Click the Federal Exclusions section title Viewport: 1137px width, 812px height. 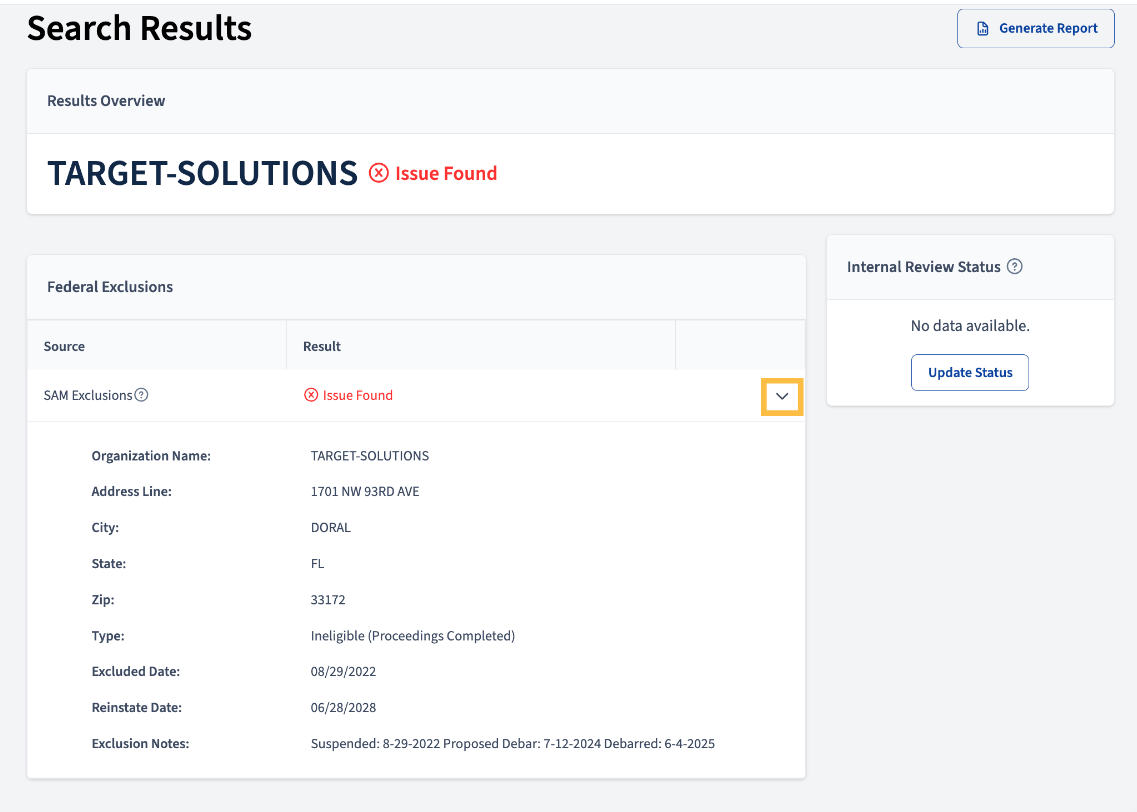click(110, 287)
